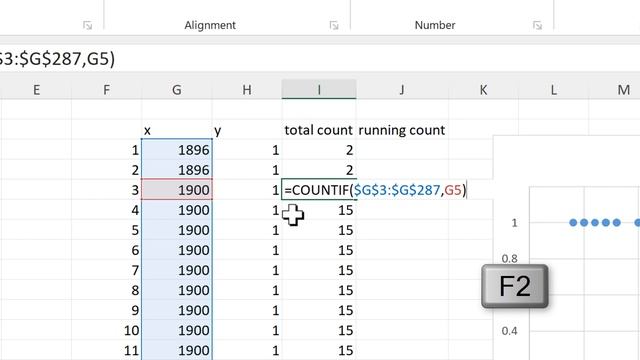The width and height of the screenshot is (640, 360).
Task: Click the chart's y-axis label 0.4
Action: (x=509, y=331)
